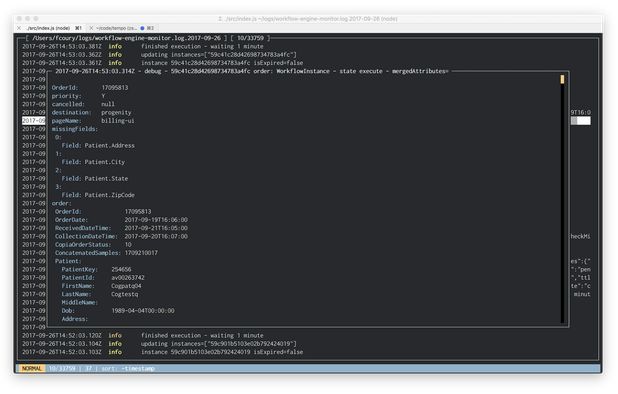Switch to the ./src/index.js (node) tab
The height and width of the screenshot is (394, 618).
pyautogui.click(x=48, y=28)
